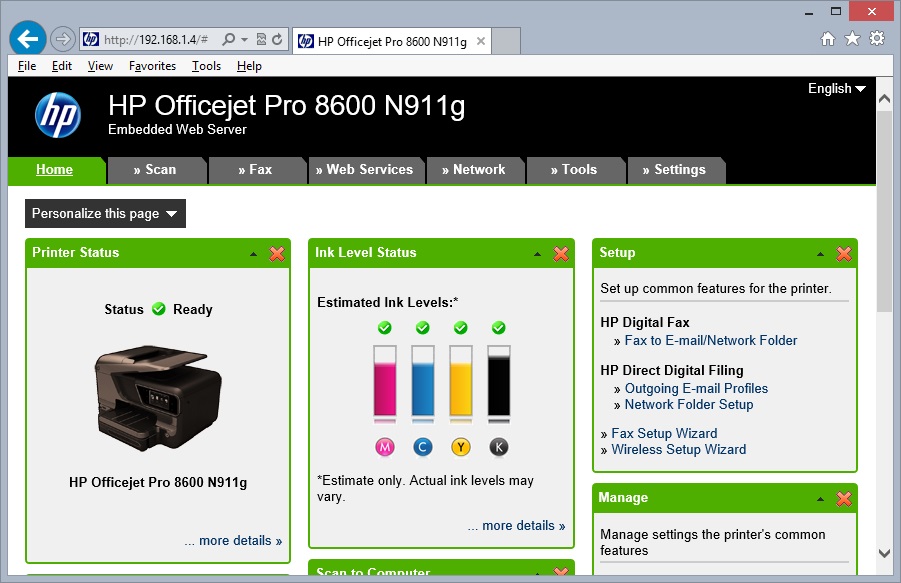The height and width of the screenshot is (583, 901).
Task: Click the yellow ink level bar
Action: (x=461, y=380)
